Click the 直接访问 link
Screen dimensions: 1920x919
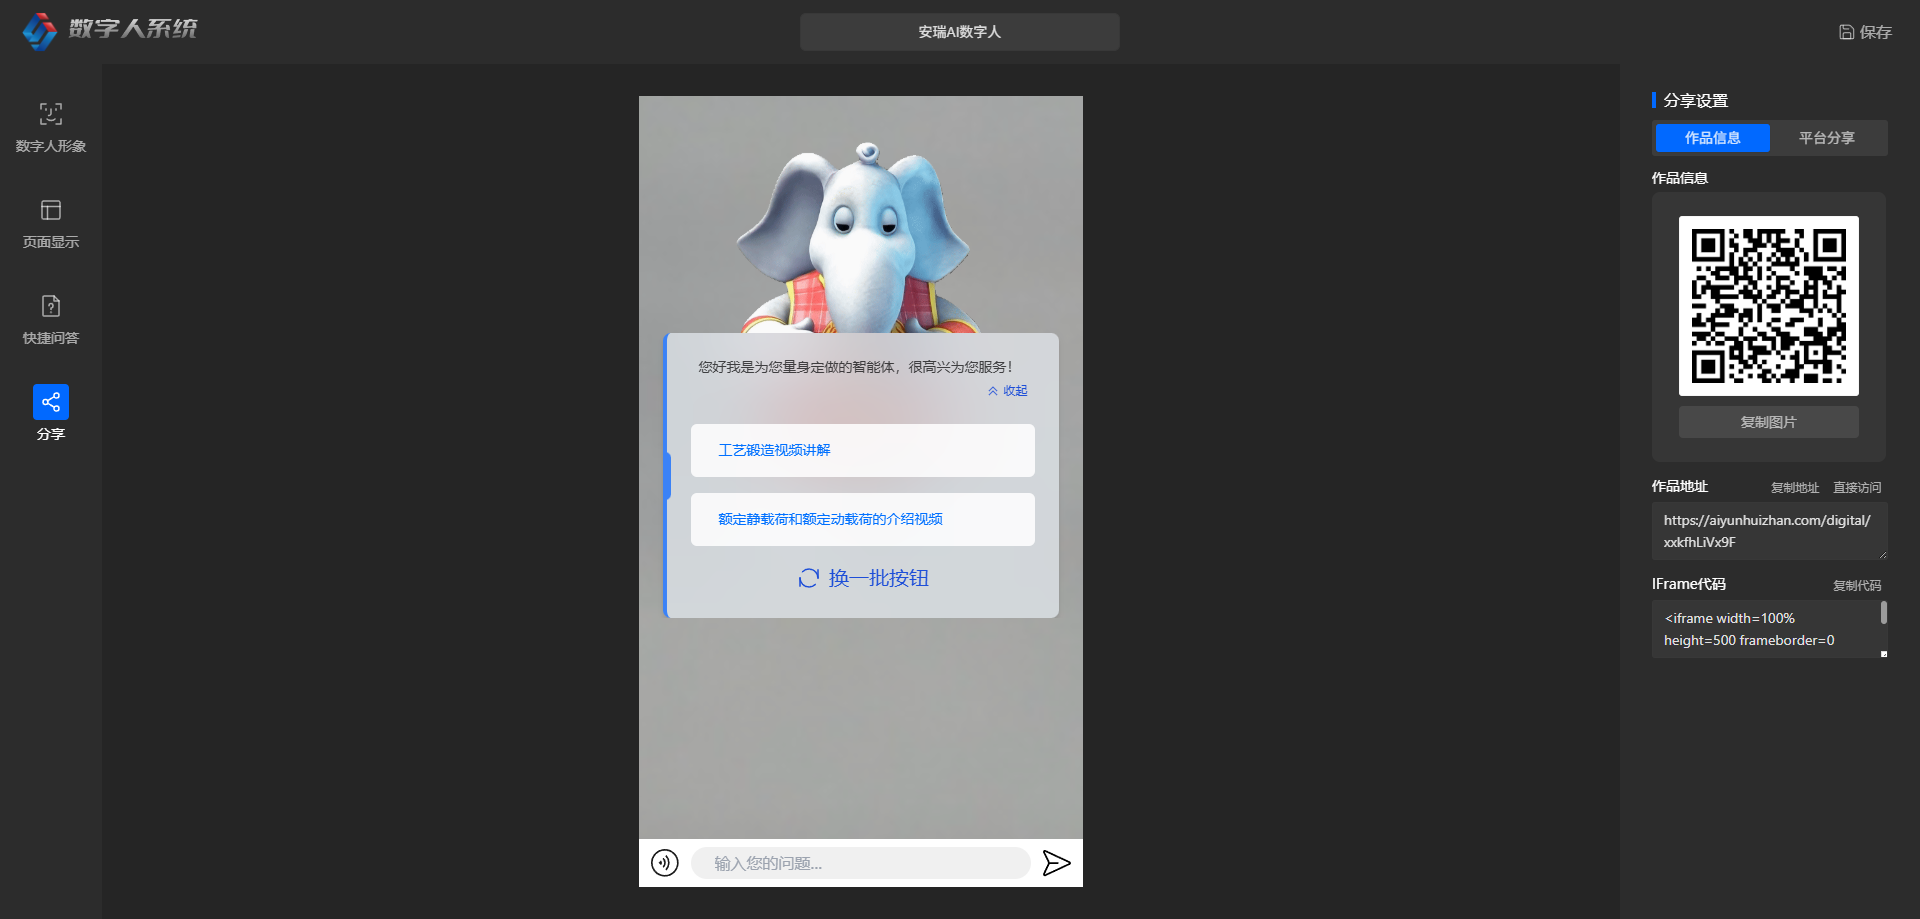pyautogui.click(x=1856, y=487)
